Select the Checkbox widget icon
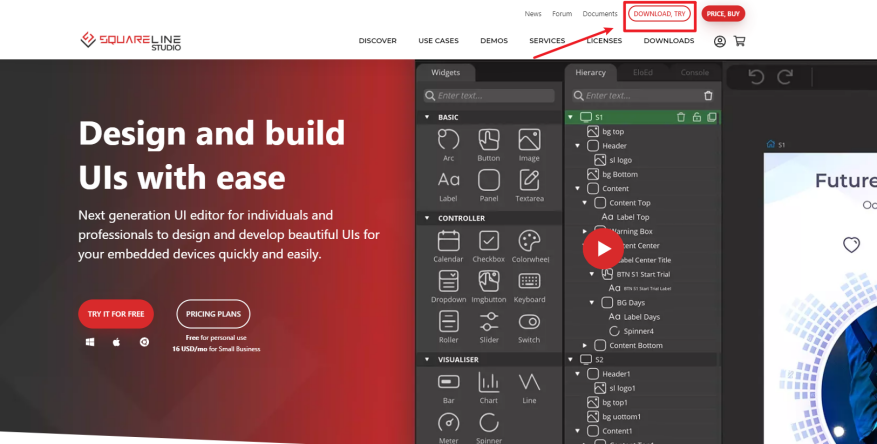 (x=489, y=241)
